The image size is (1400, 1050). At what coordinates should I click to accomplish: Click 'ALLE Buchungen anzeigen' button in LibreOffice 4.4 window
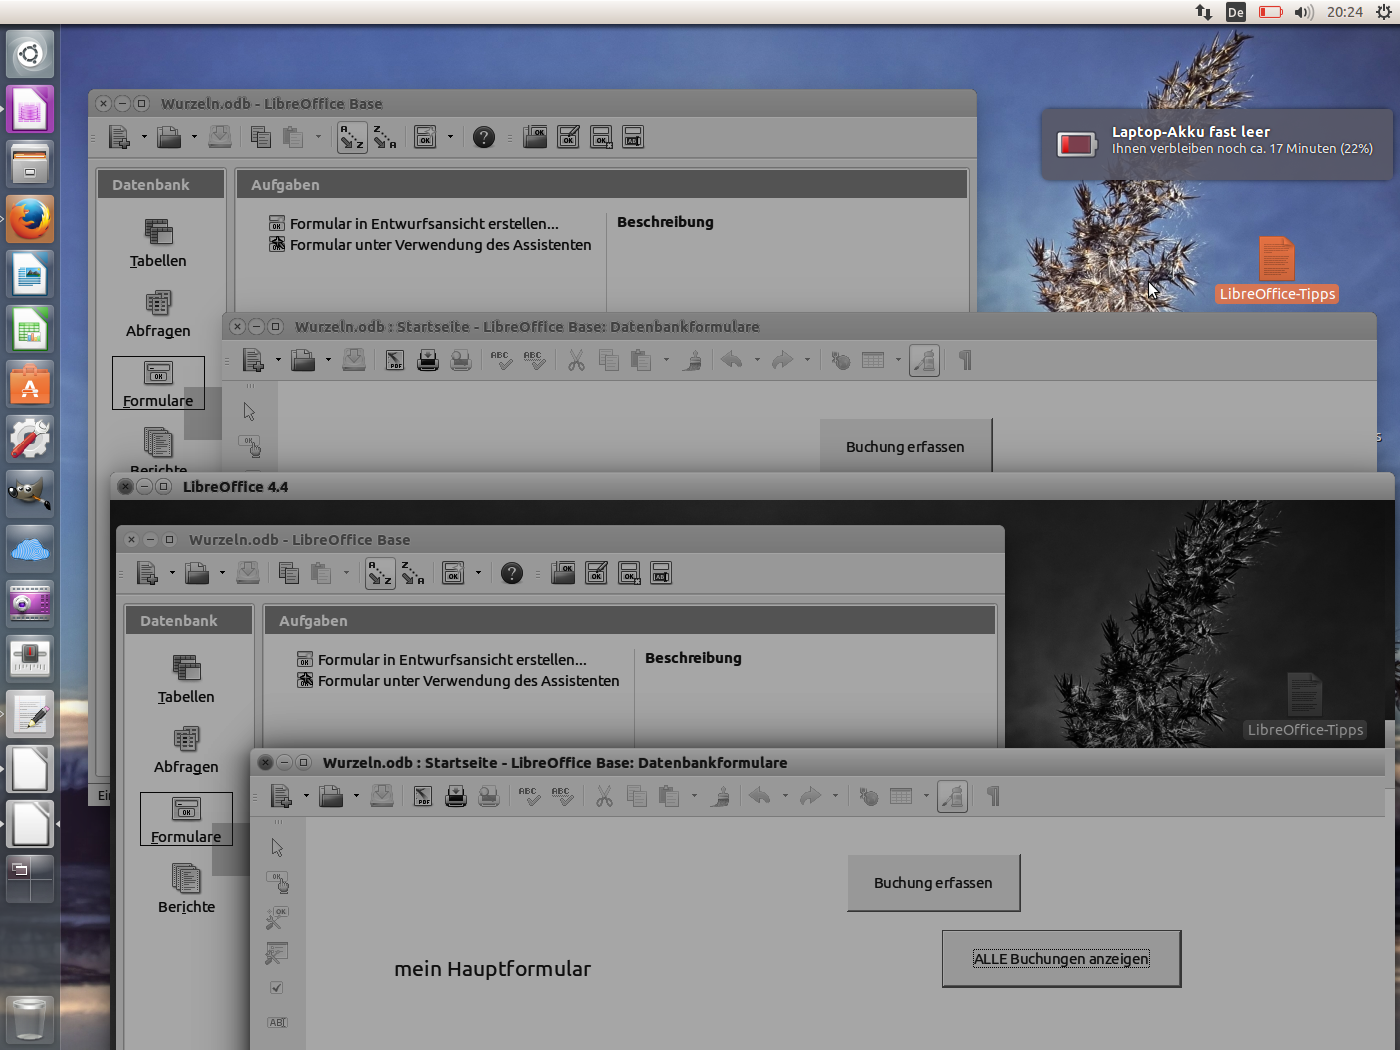click(1061, 959)
